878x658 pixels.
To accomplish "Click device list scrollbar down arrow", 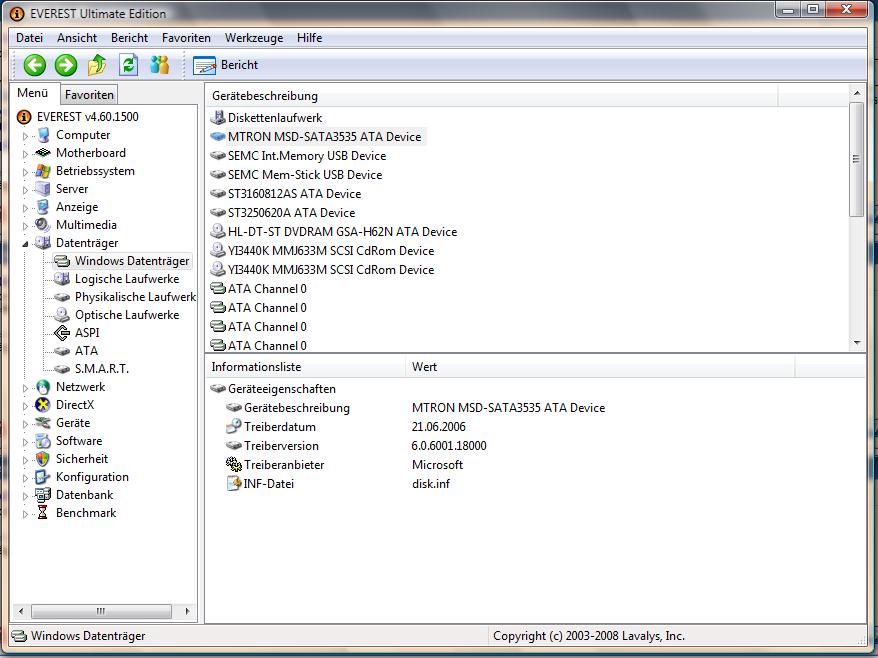I will point(857,342).
